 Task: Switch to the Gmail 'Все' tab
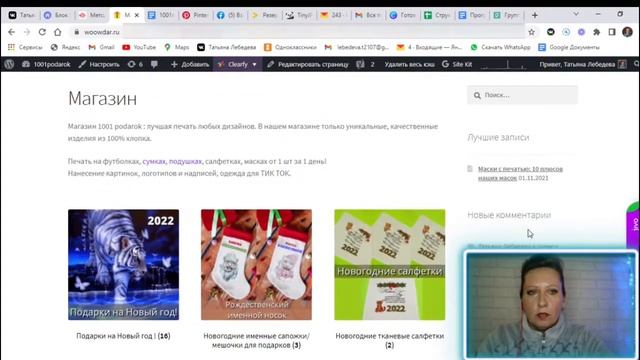click(368, 15)
